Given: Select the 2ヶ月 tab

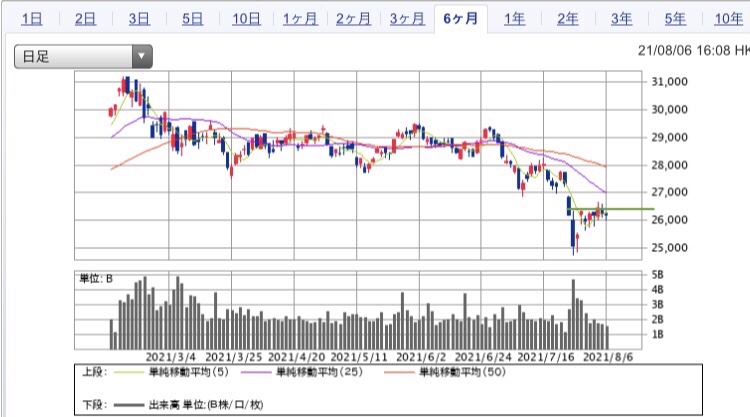Looking at the screenshot, I should (355, 19).
